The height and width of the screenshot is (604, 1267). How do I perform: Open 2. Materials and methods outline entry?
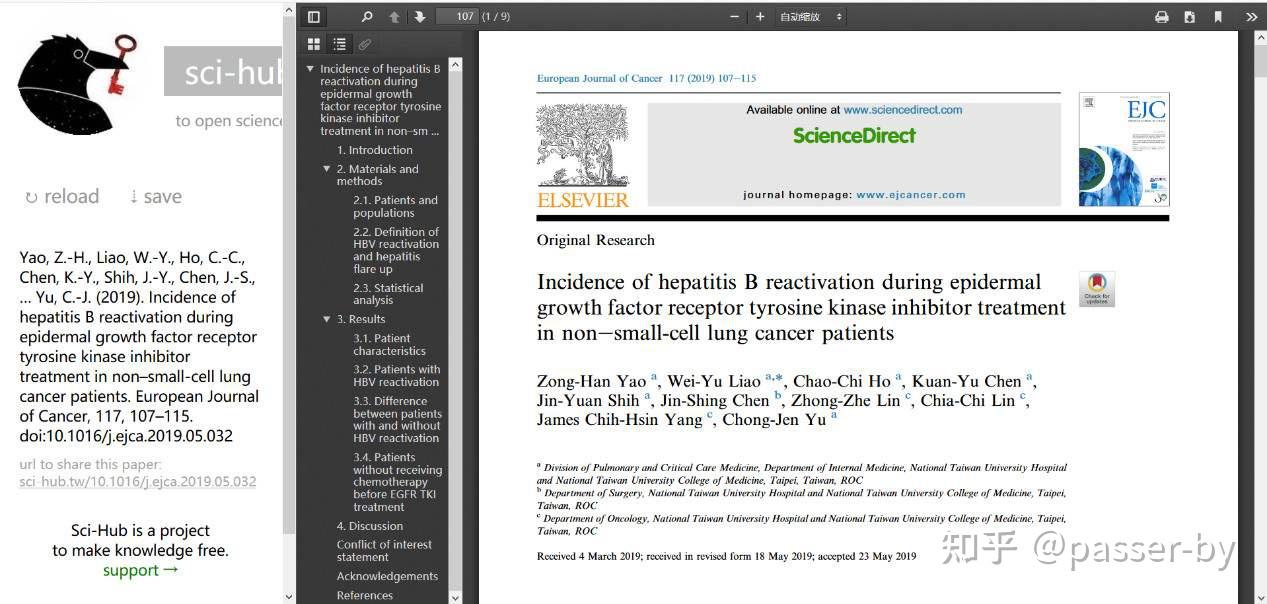coord(378,175)
